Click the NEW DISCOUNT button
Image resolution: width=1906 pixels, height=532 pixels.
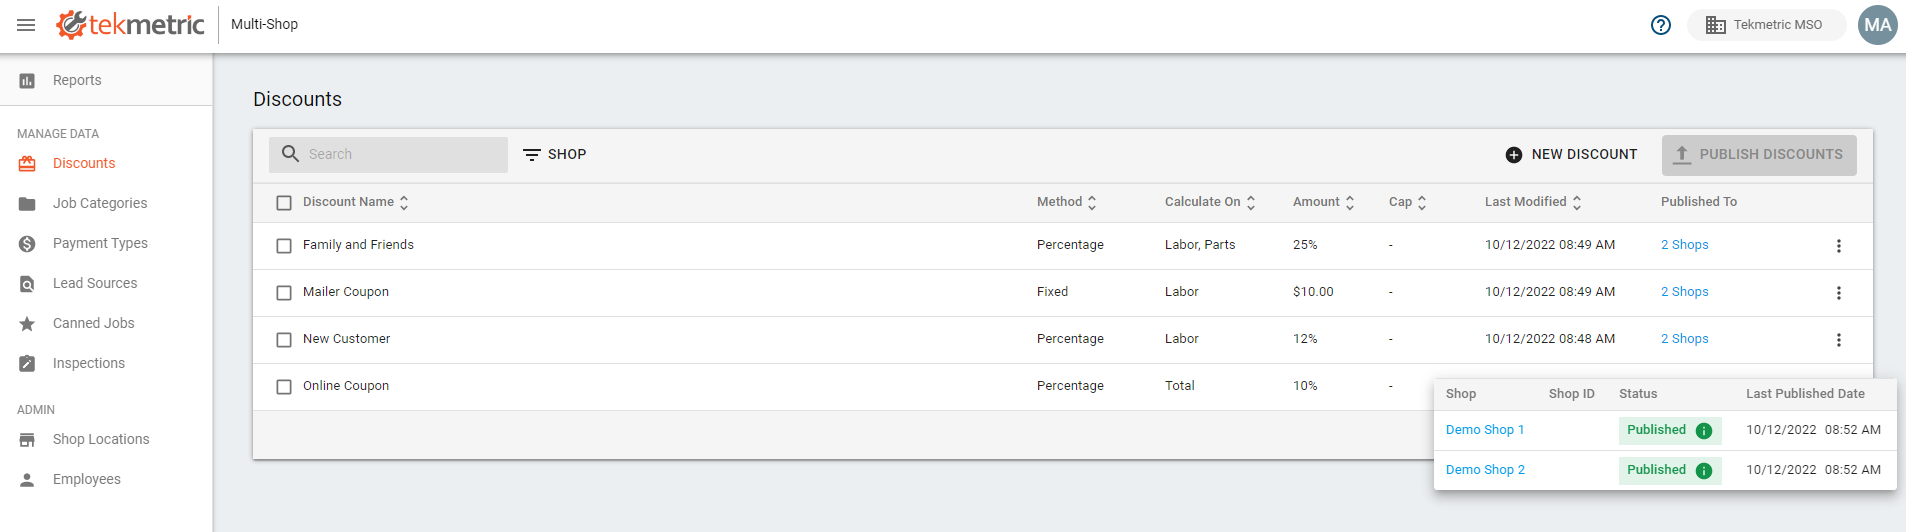[x=1571, y=155]
